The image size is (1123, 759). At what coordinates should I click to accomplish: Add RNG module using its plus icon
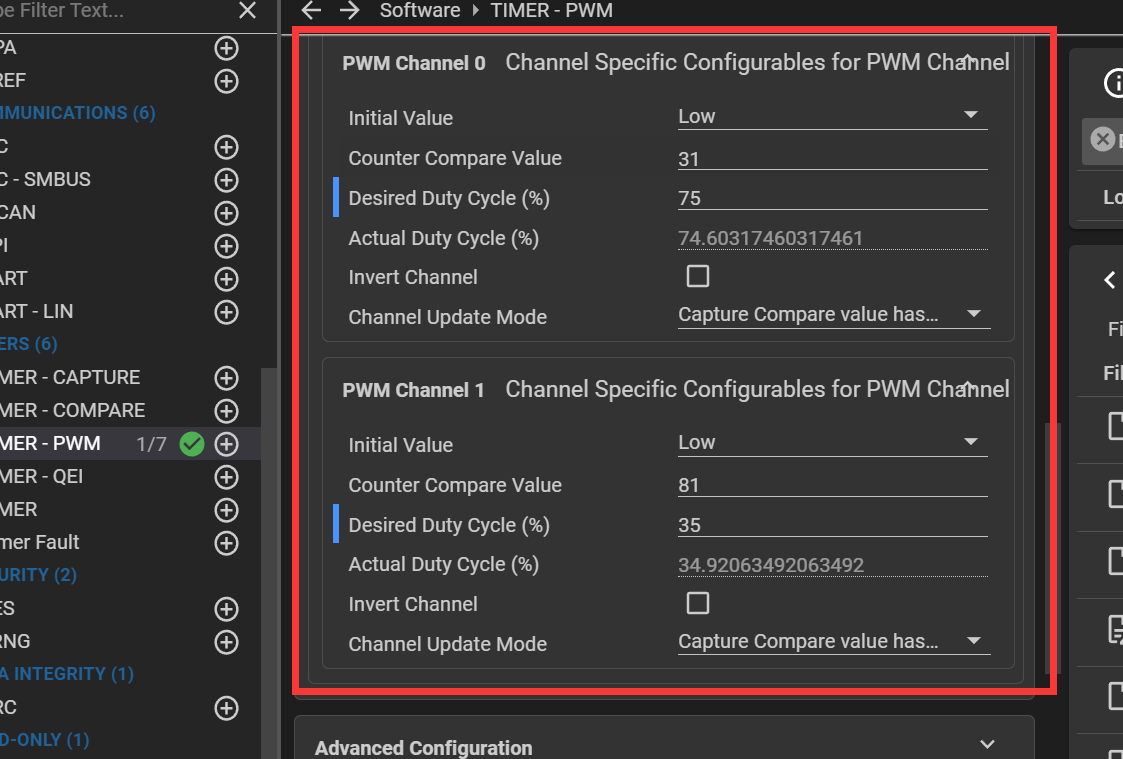coord(227,641)
